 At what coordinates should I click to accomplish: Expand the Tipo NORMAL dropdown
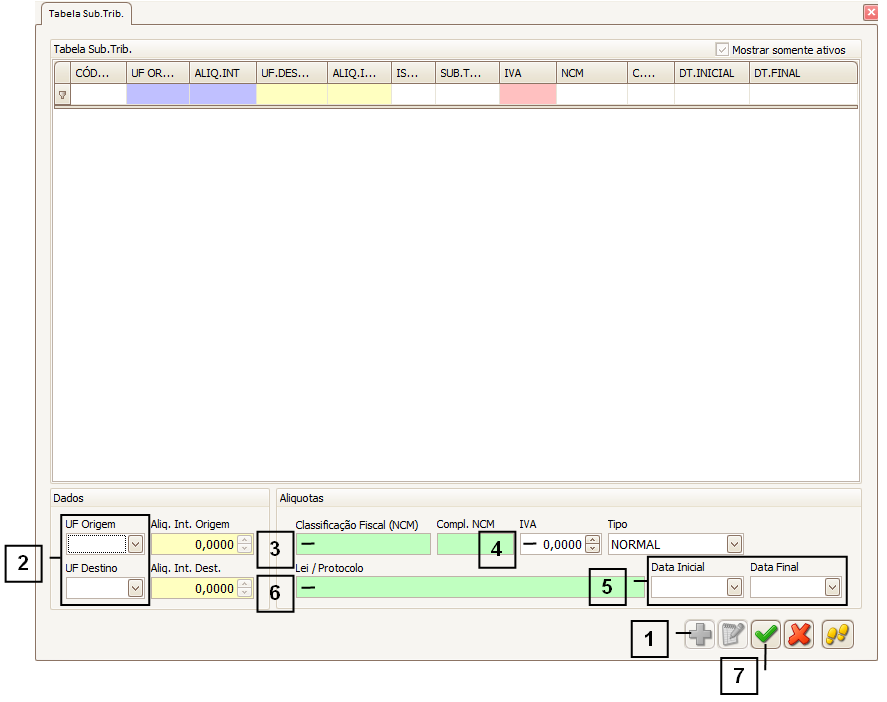pyautogui.click(x=735, y=544)
